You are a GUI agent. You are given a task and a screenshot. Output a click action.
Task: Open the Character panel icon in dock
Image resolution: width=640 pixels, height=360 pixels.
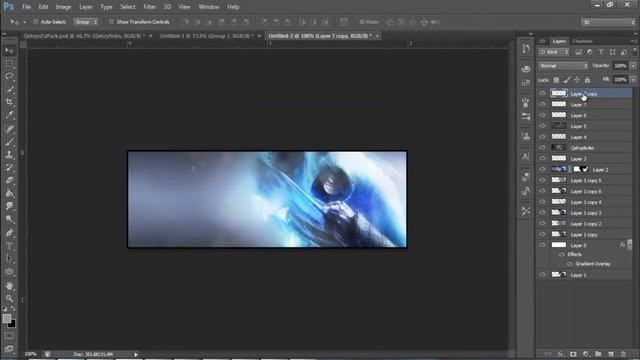(x=526, y=157)
